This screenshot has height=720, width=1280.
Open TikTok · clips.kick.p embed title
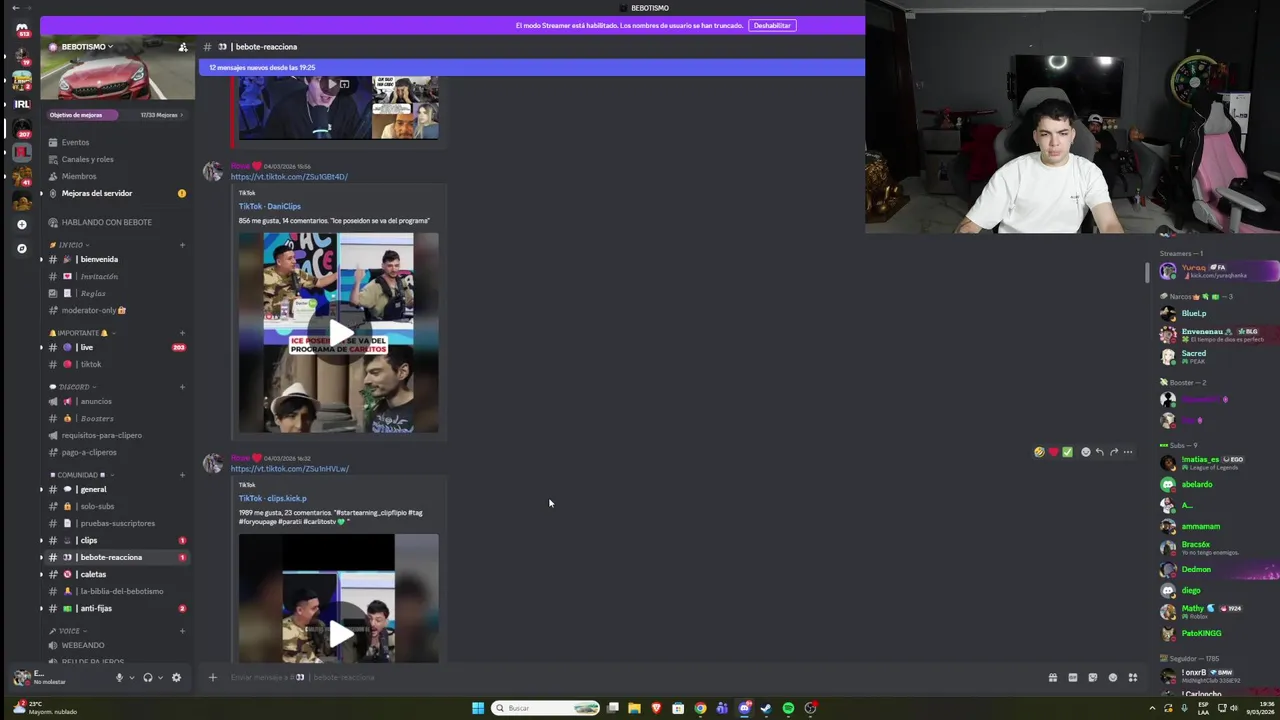(x=272, y=498)
